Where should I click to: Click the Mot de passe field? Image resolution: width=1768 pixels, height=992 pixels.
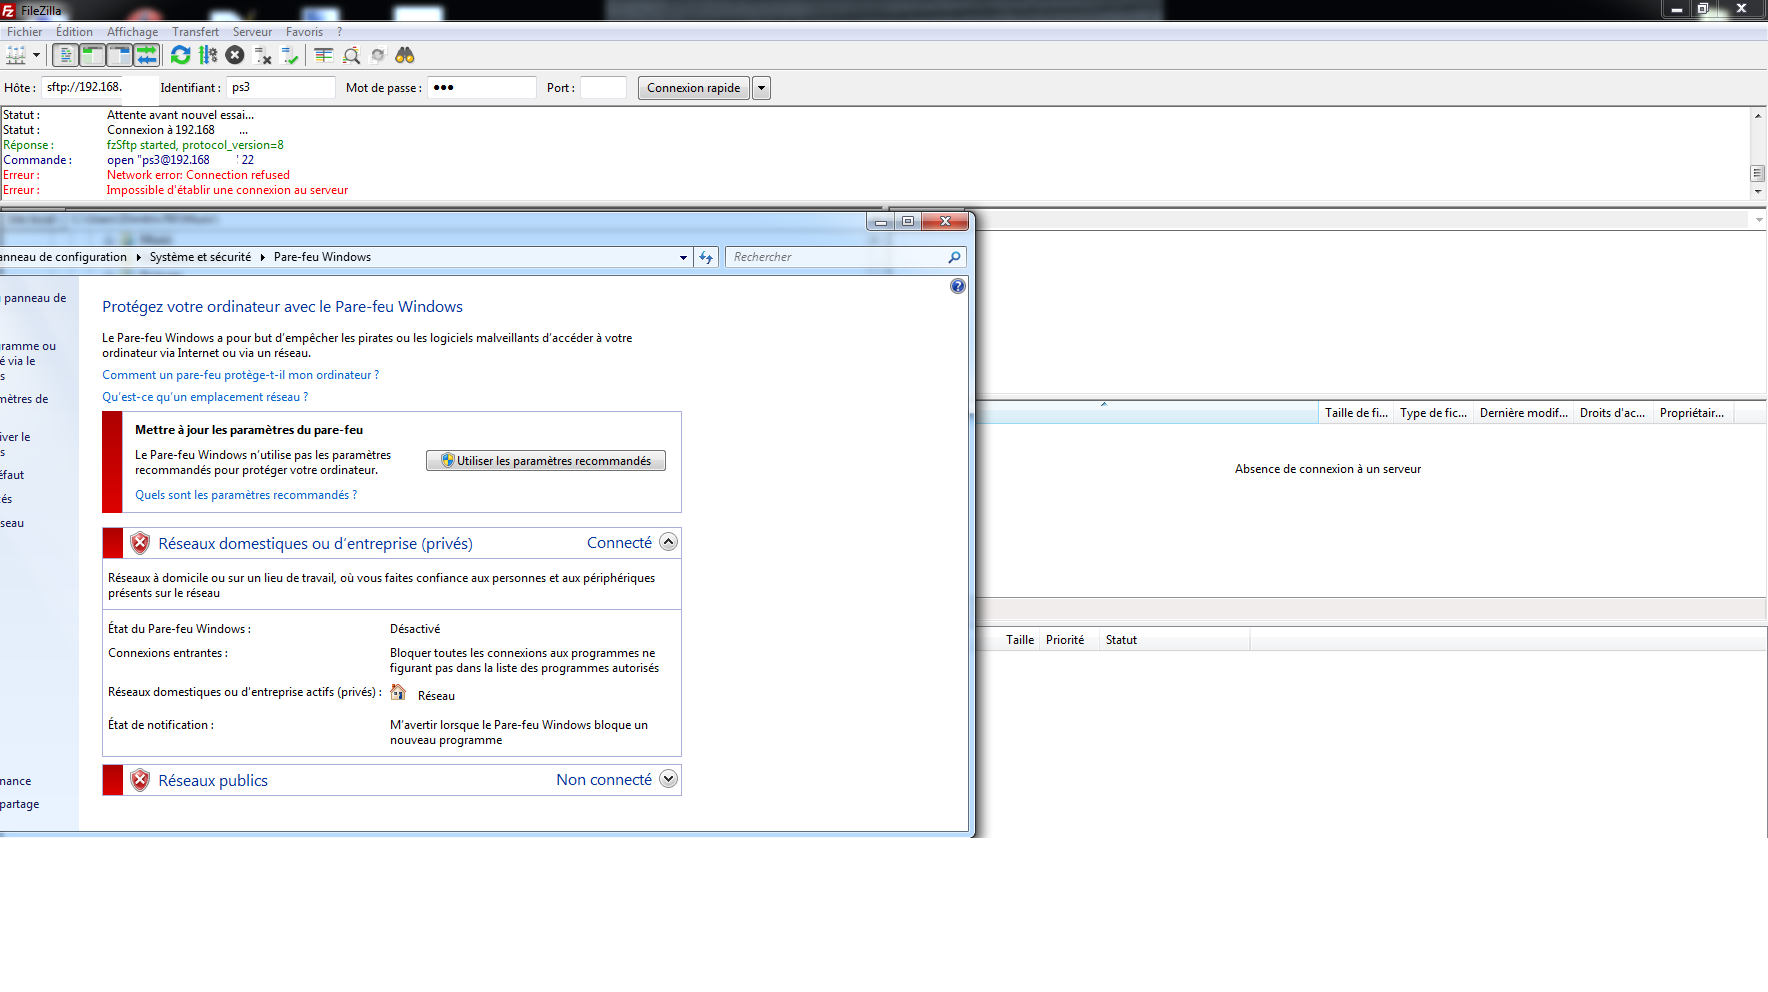click(x=482, y=88)
